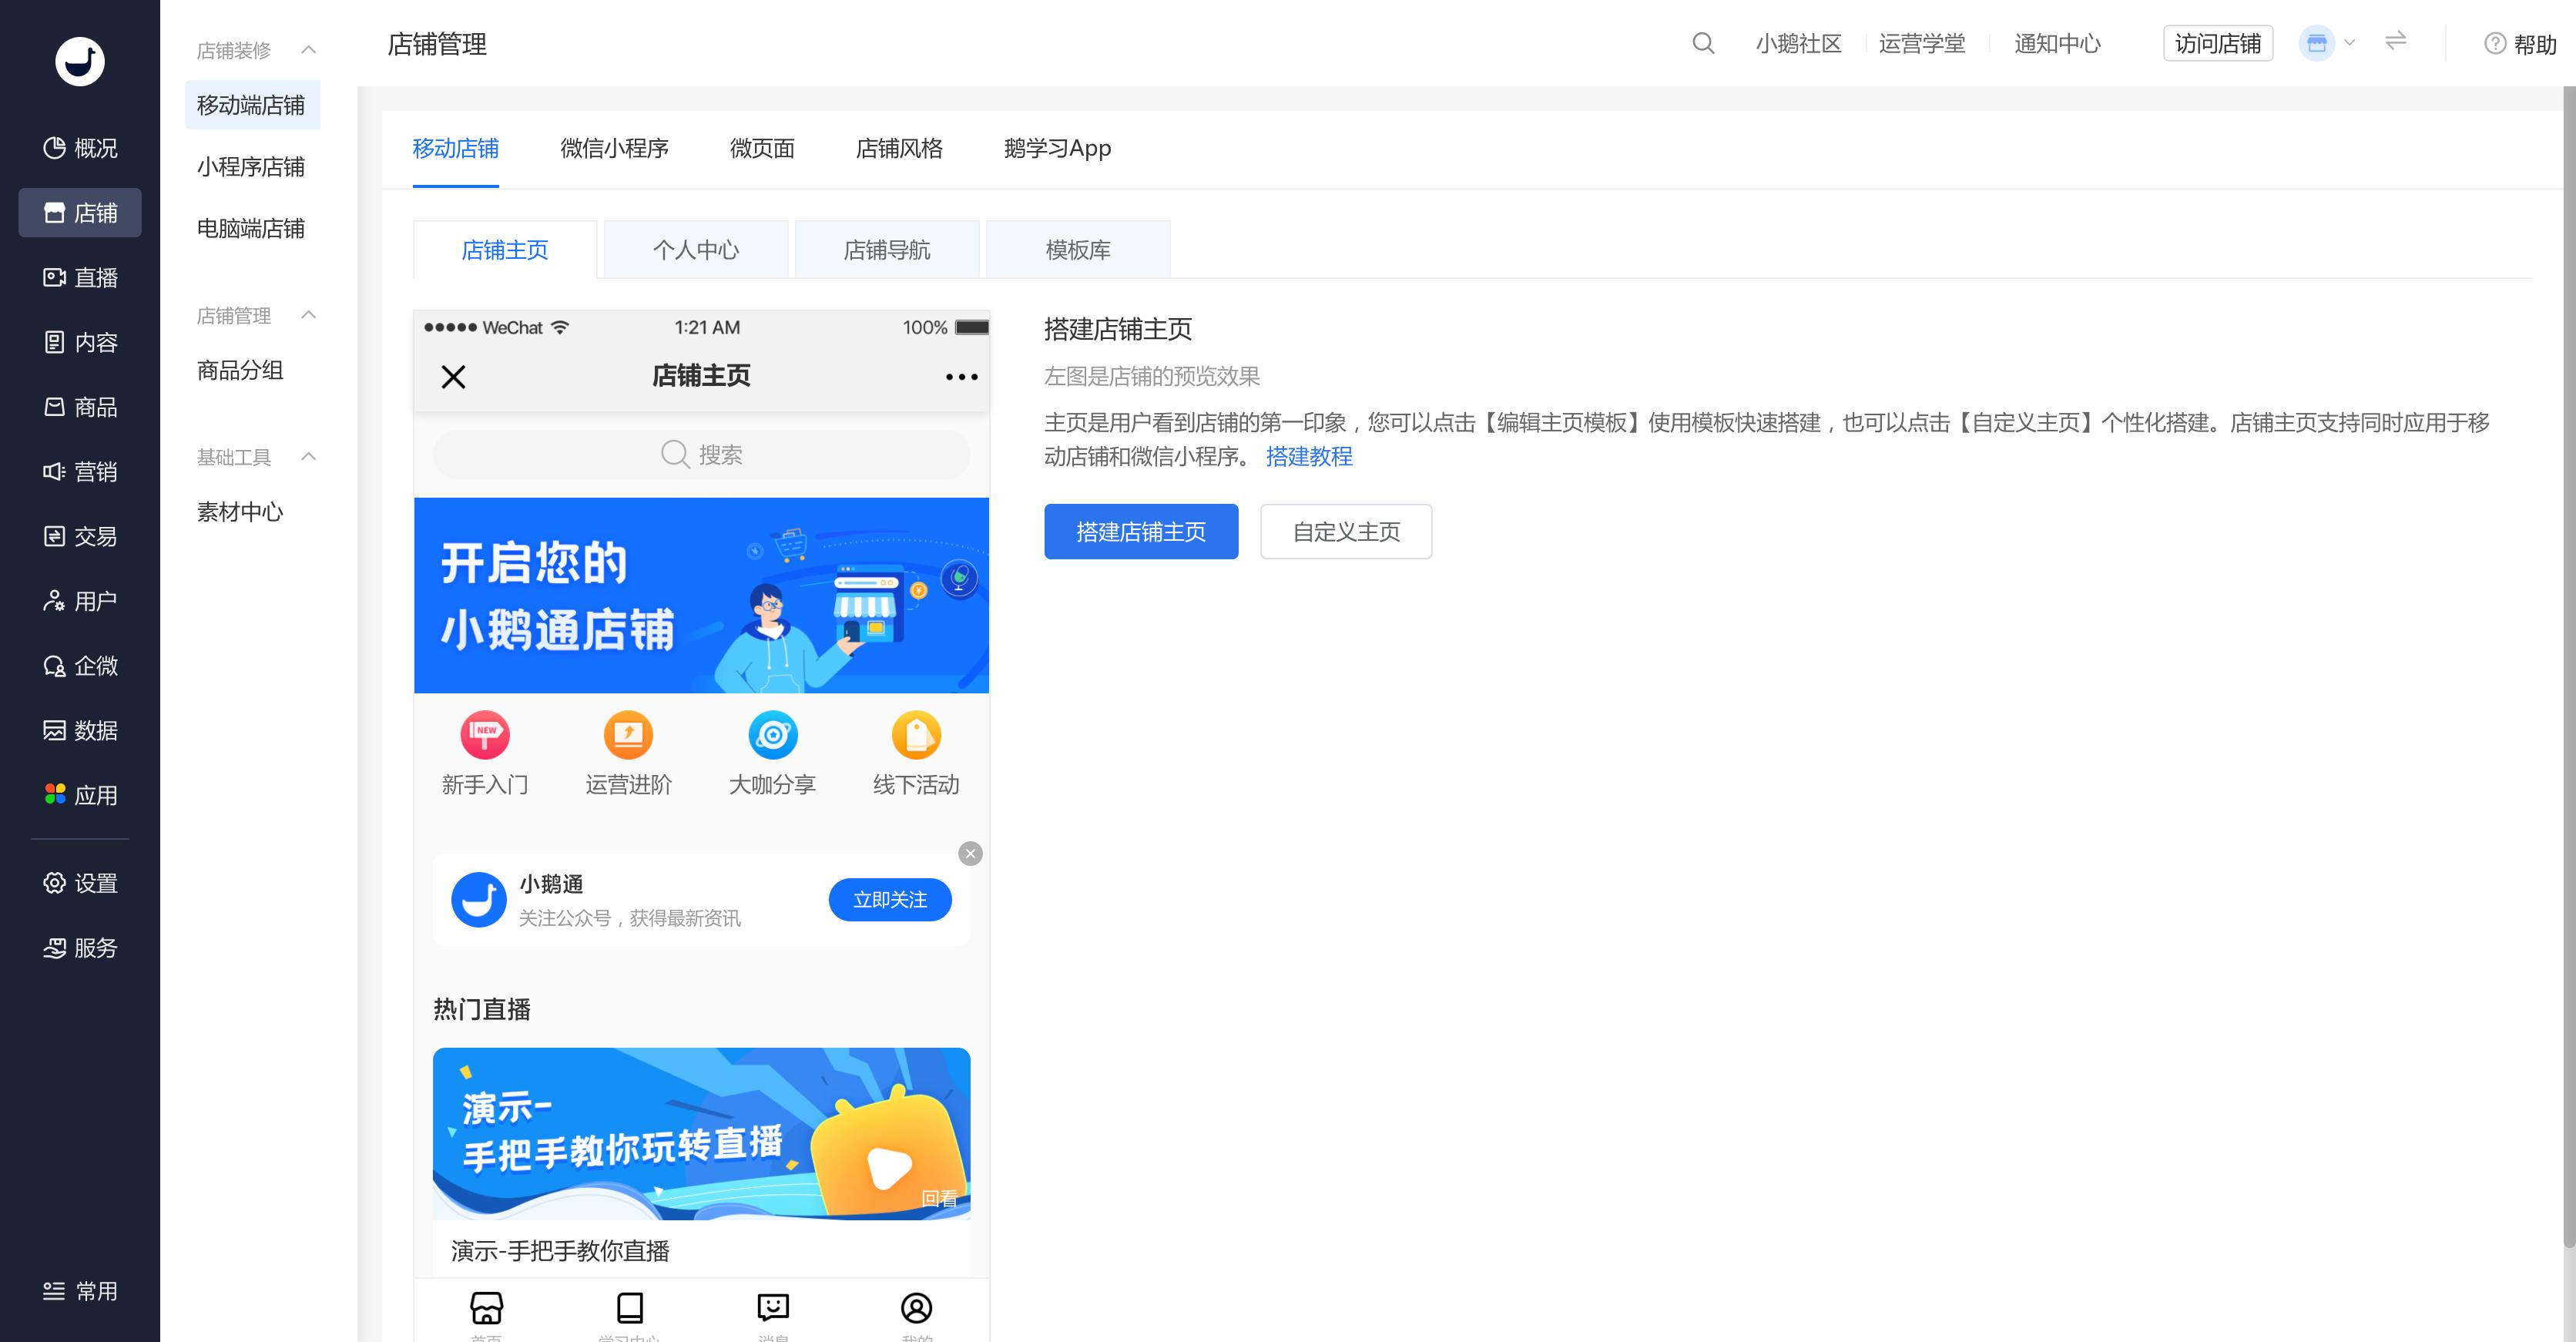This screenshot has height=1342, width=2576.
Task: Open the 应用 apps section in sidebar
Action: click(80, 795)
